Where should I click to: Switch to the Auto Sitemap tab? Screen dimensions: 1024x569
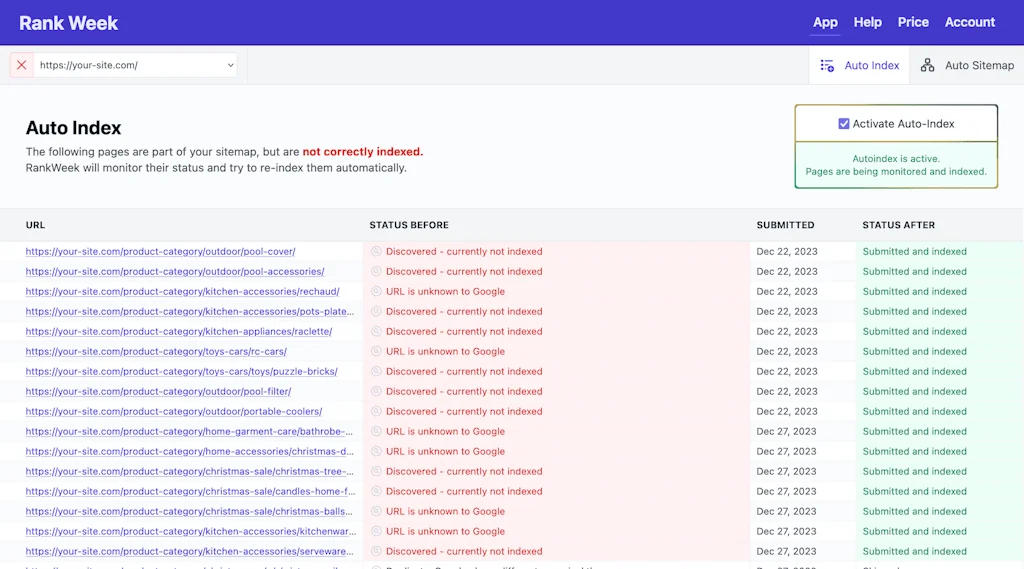click(967, 65)
